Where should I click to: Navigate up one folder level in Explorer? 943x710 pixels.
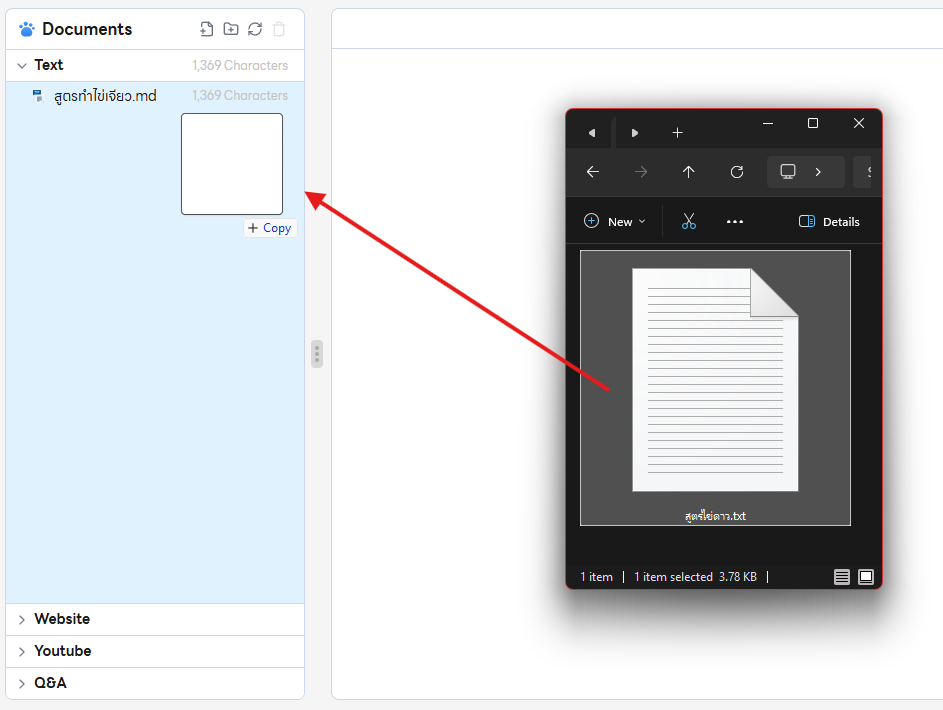[688, 172]
